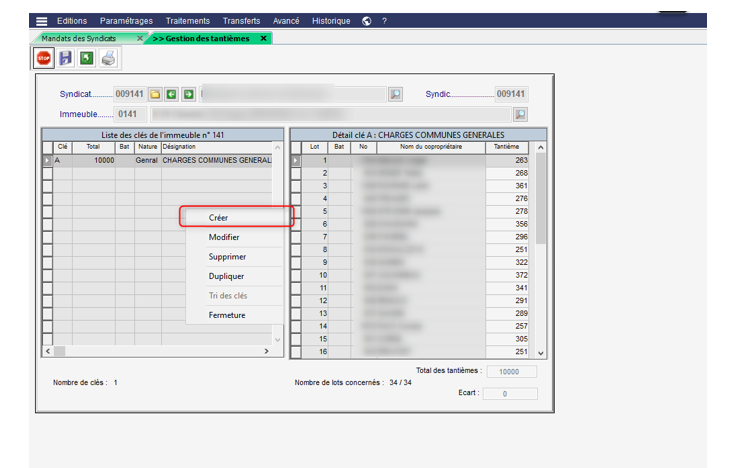Open the Paramétrages menu
Viewport: 730px width, 468px height.
pos(127,21)
